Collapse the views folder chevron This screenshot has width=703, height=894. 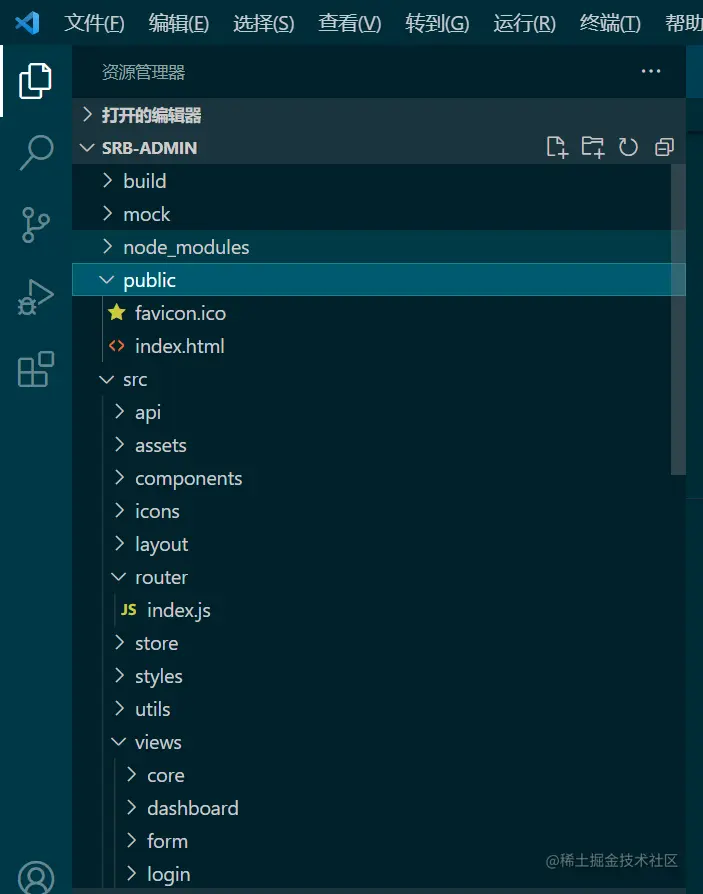click(x=119, y=742)
